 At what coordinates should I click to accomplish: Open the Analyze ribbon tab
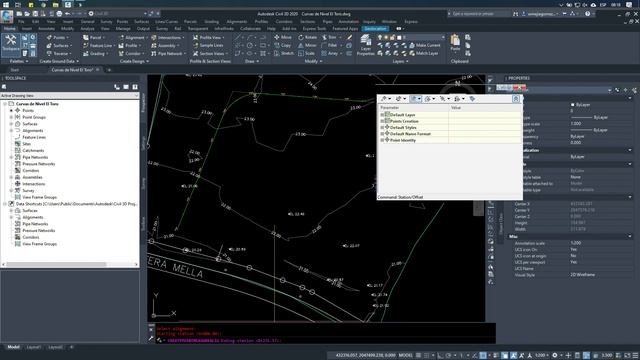(x=87, y=29)
